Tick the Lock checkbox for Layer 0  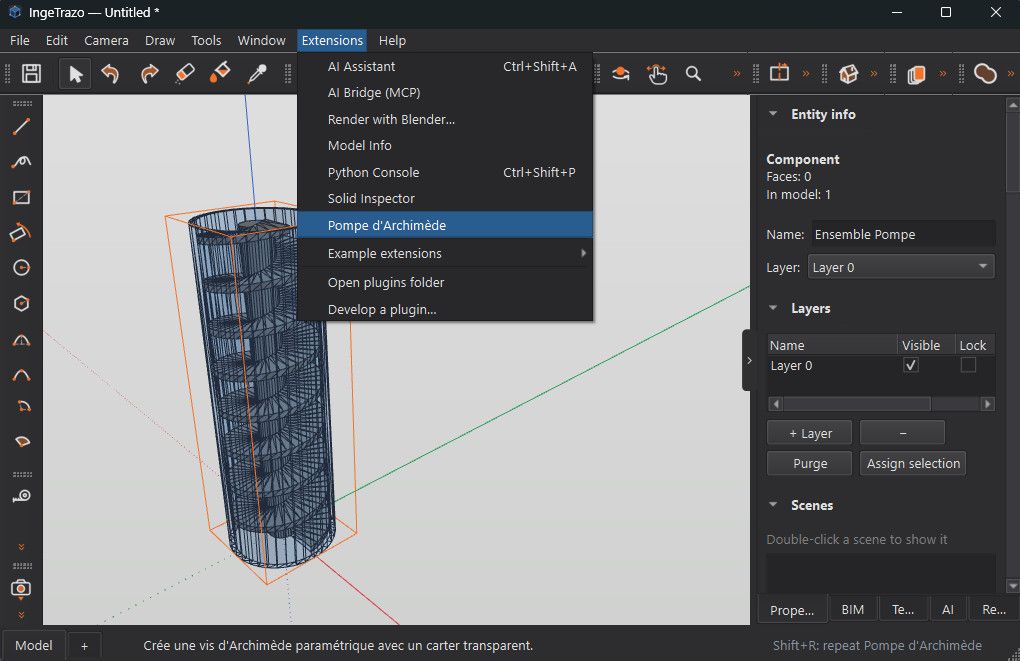tap(968, 365)
